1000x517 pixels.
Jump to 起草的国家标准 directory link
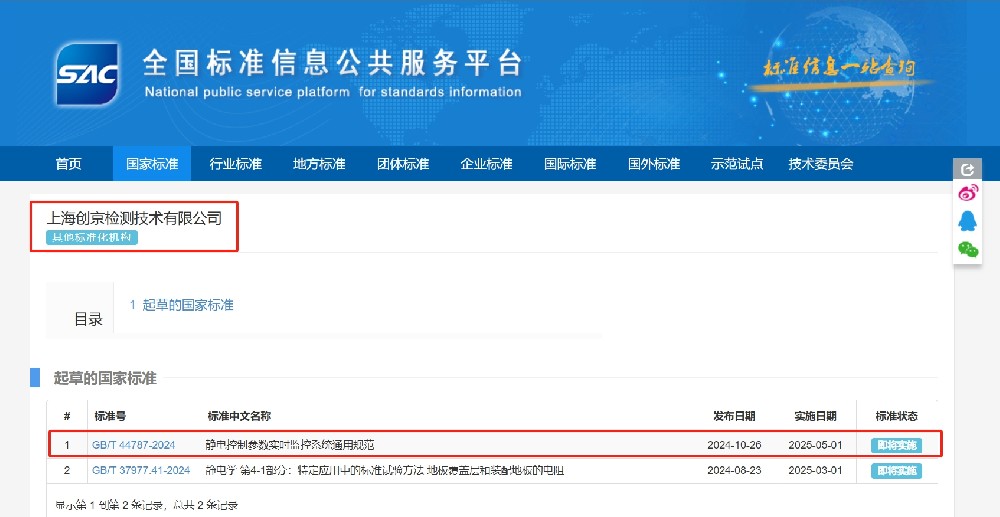182,305
